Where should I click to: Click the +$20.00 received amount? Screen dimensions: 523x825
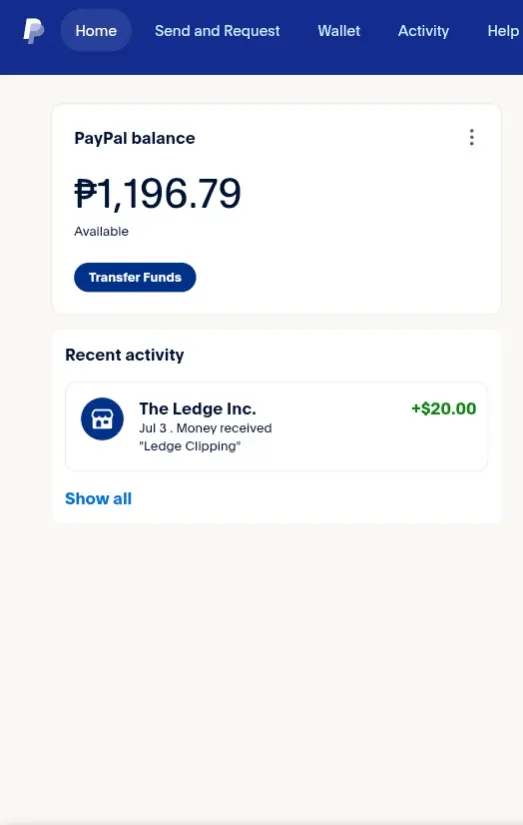444,408
